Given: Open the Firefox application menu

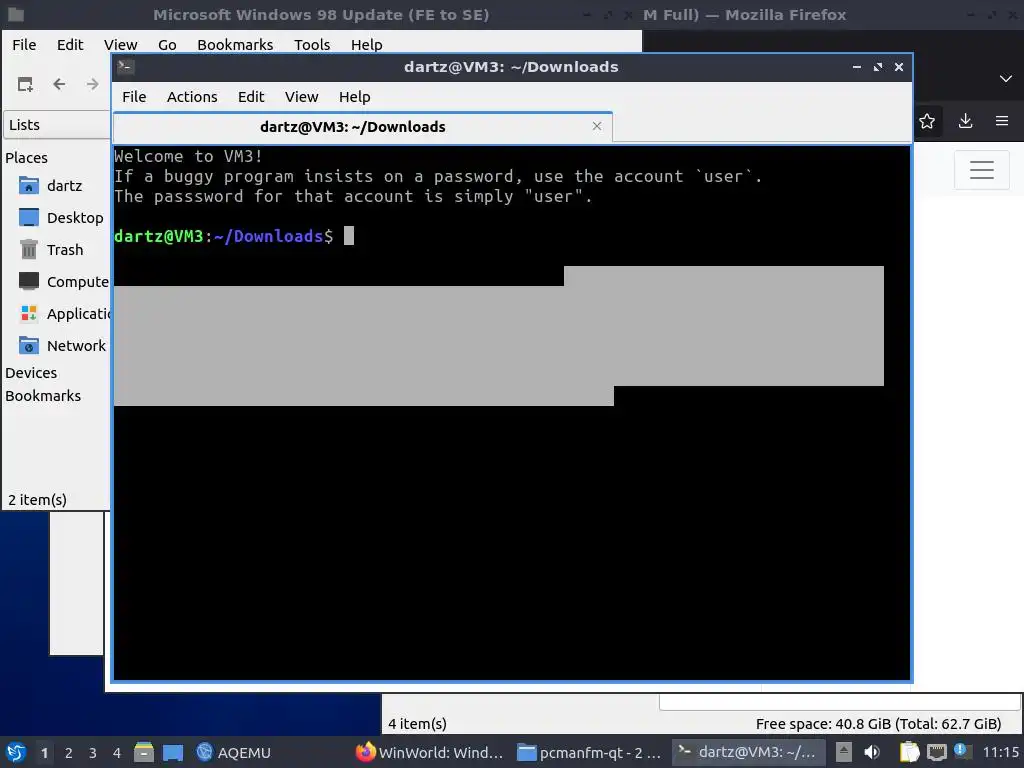Looking at the screenshot, I should 1002,121.
